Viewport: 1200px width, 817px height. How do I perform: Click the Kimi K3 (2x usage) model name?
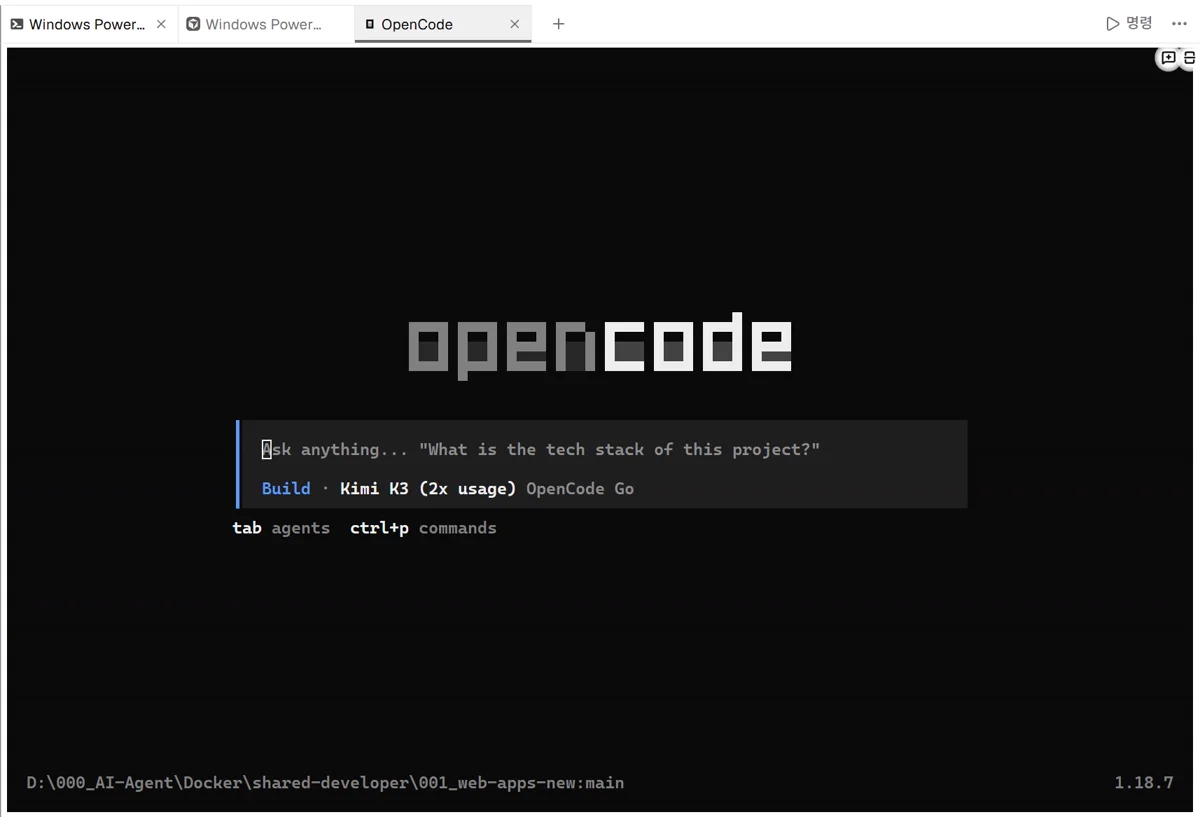click(428, 489)
